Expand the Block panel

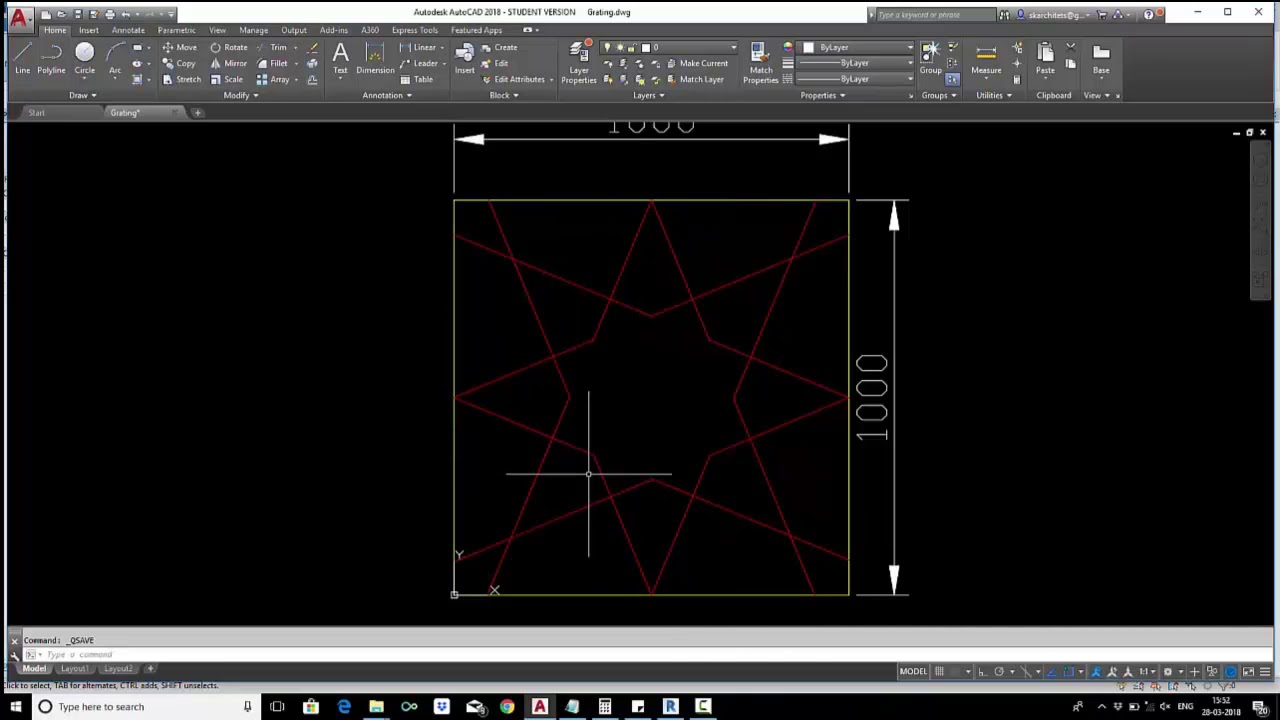(504, 95)
